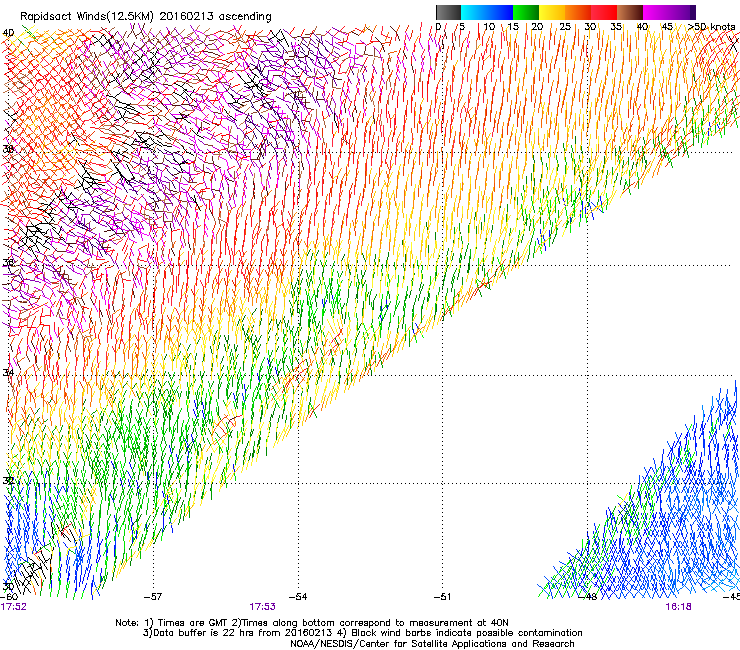Screen dimensions: 740x650
Task: Click the '>50 knots' legend label
Action: [x=711, y=26]
